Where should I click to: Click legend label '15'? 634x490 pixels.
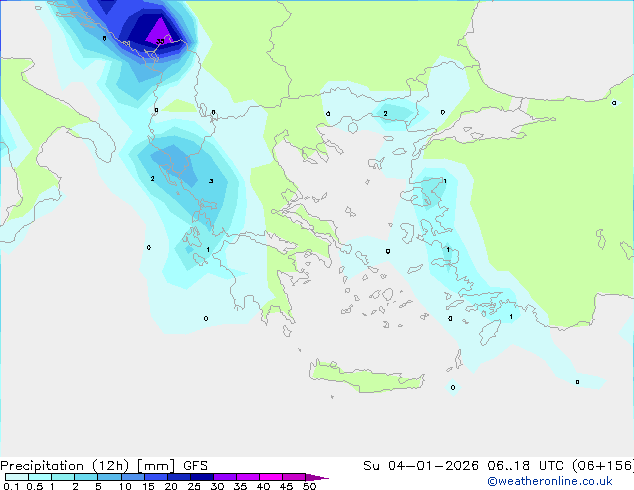coord(148,486)
